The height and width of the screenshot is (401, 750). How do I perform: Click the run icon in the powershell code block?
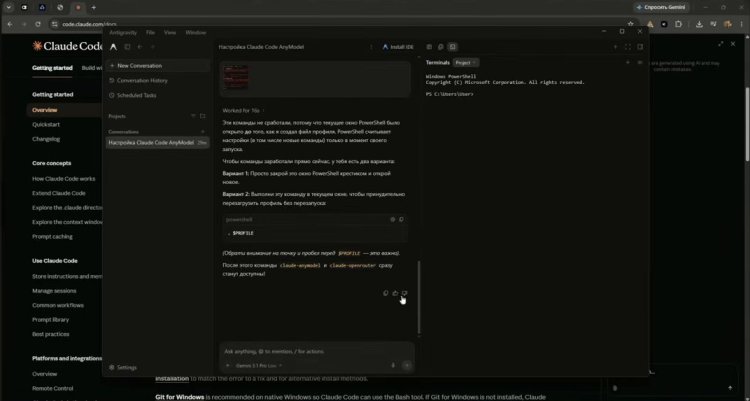393,220
